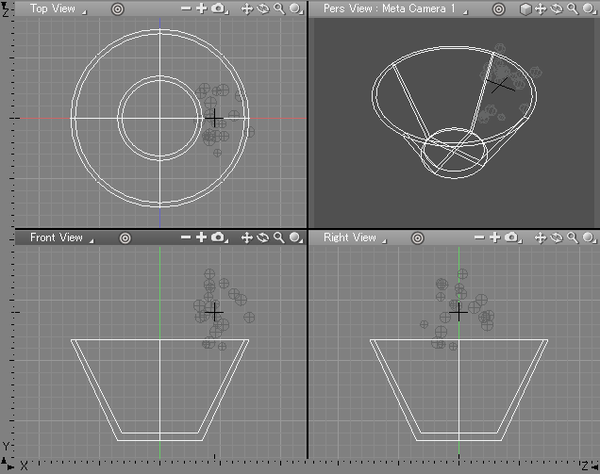
Task: Zoom out with minus in Right View
Action: [x=480, y=238]
